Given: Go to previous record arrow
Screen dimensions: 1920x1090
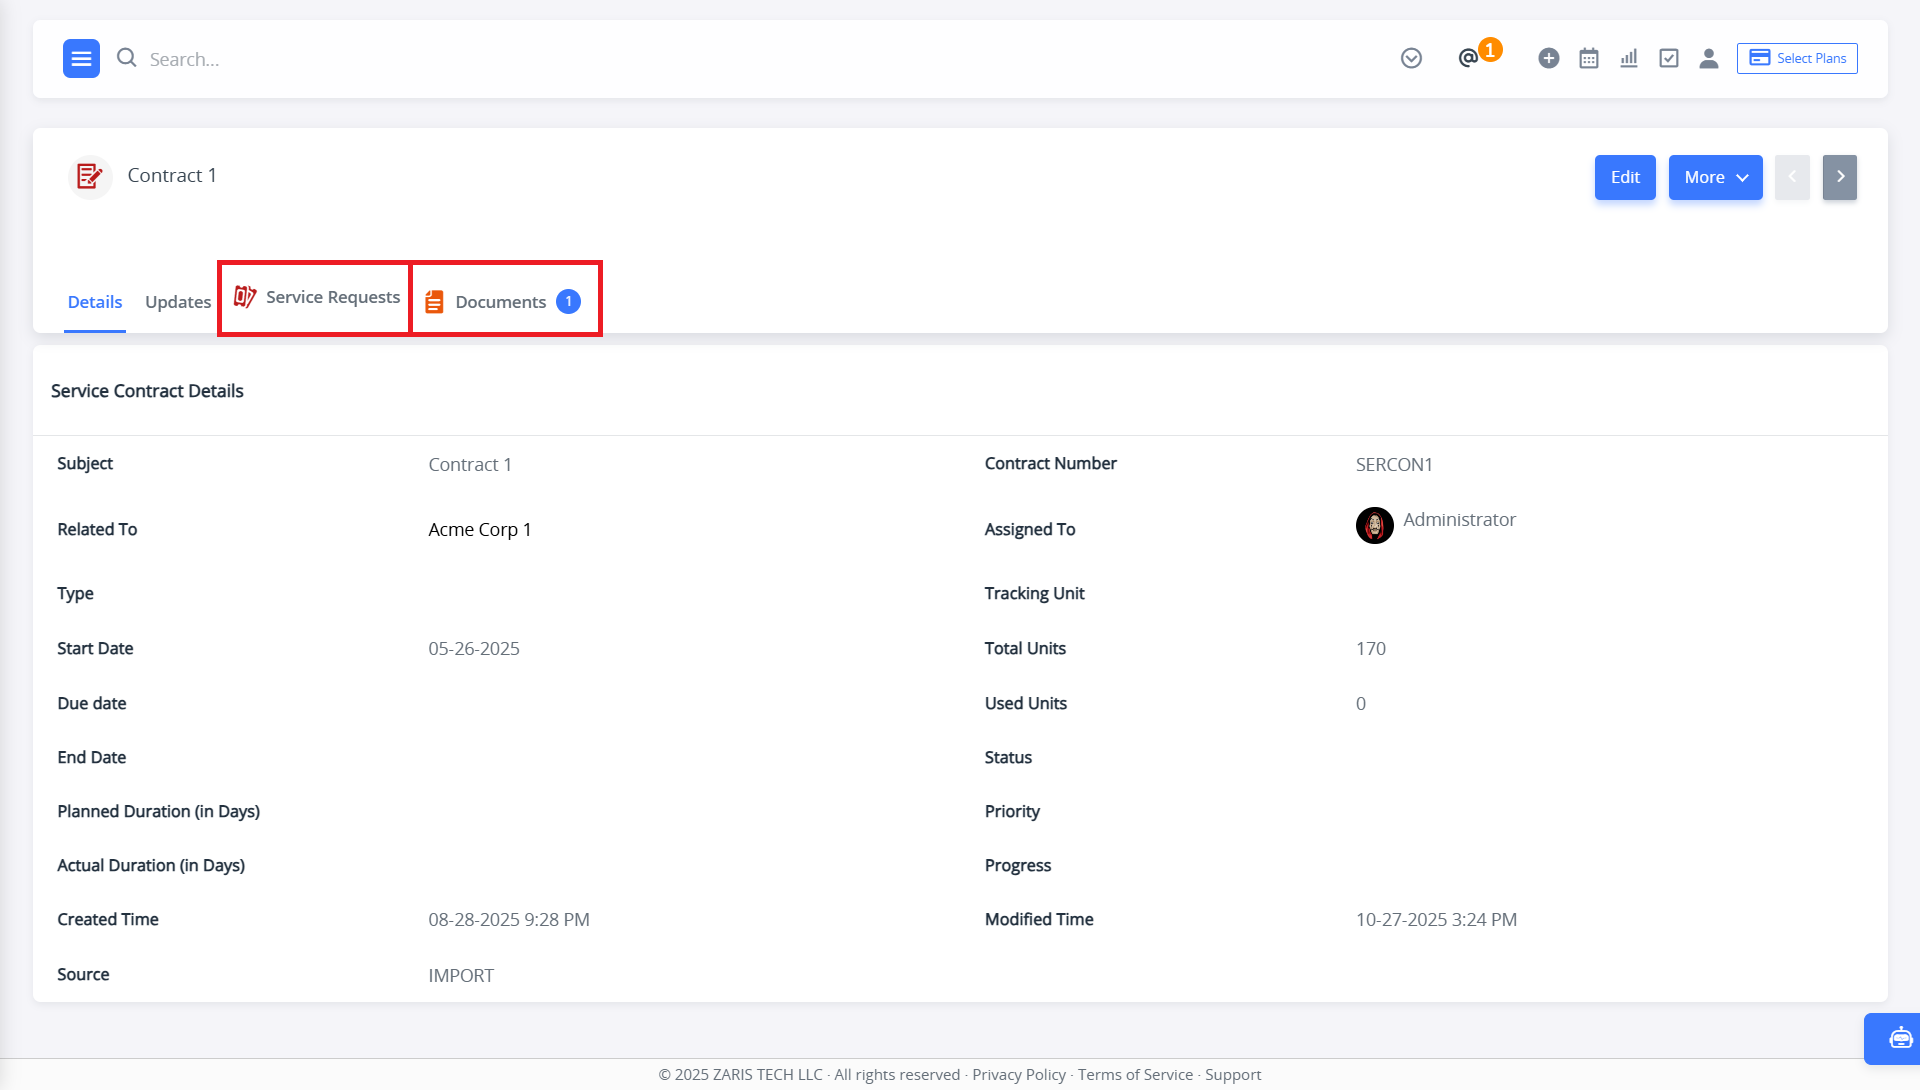Looking at the screenshot, I should (x=1792, y=177).
